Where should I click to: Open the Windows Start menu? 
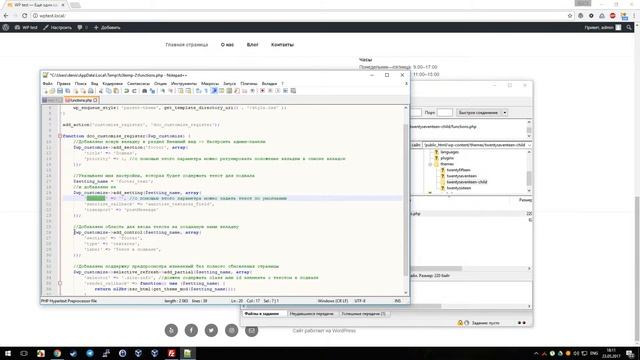pos(8,353)
